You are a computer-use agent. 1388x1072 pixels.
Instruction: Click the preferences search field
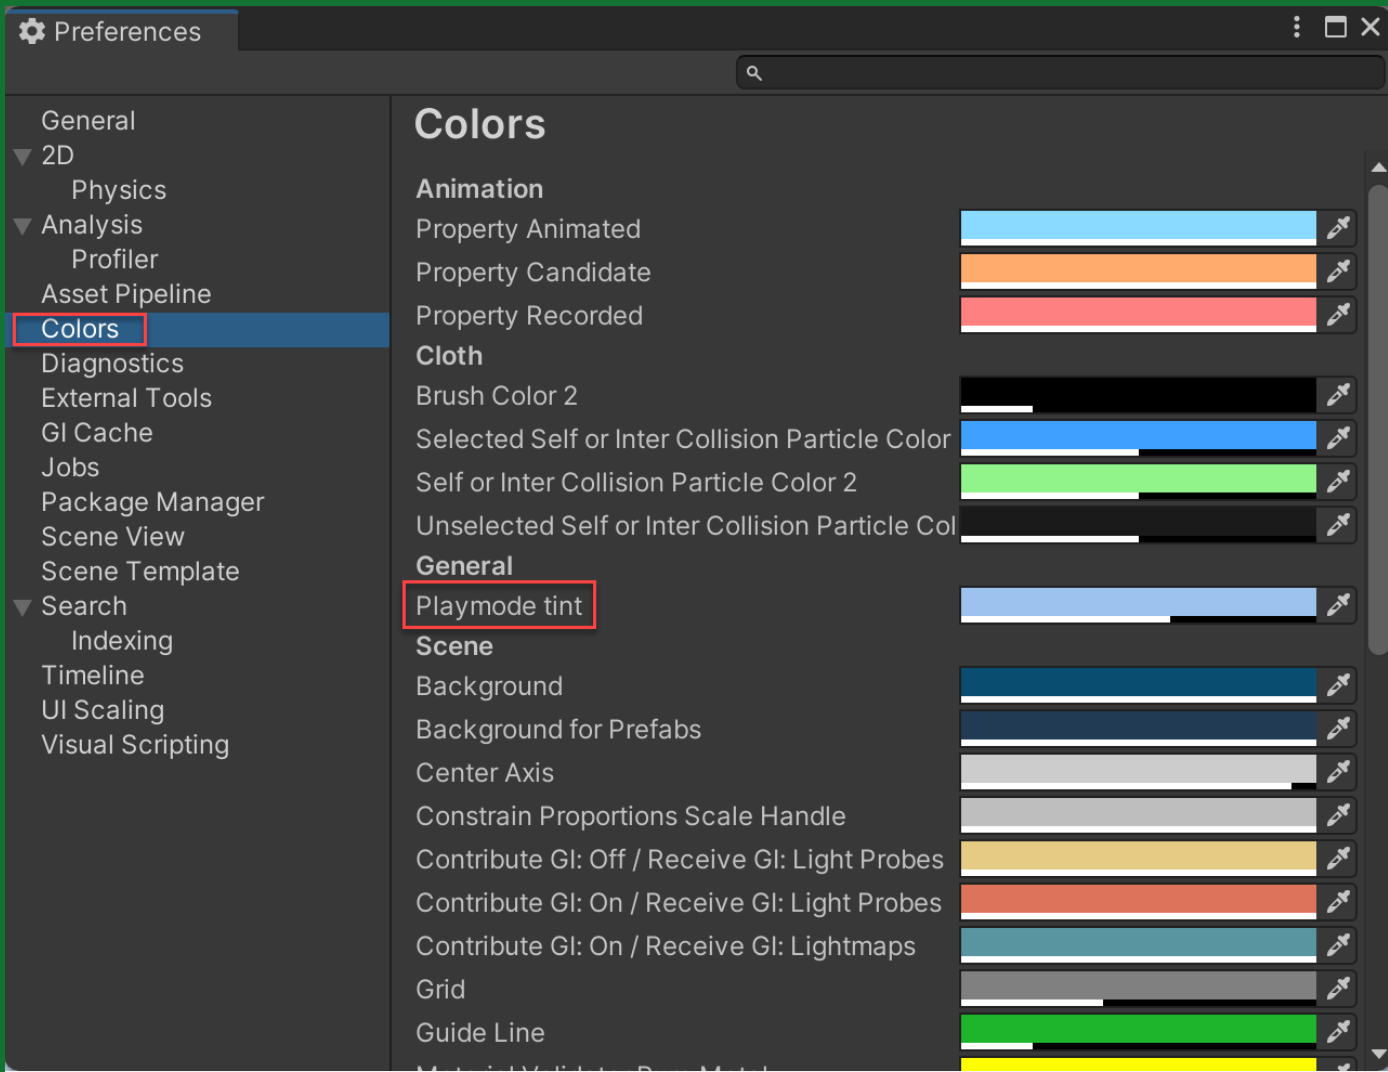(1060, 73)
